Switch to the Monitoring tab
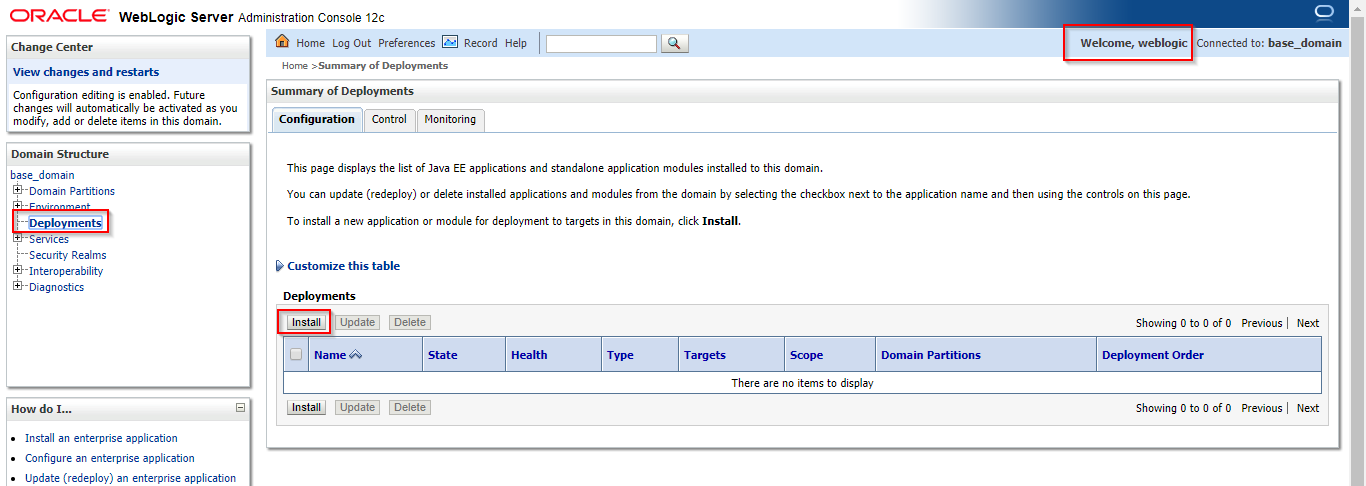This screenshot has width=1366, height=486. tap(450, 119)
